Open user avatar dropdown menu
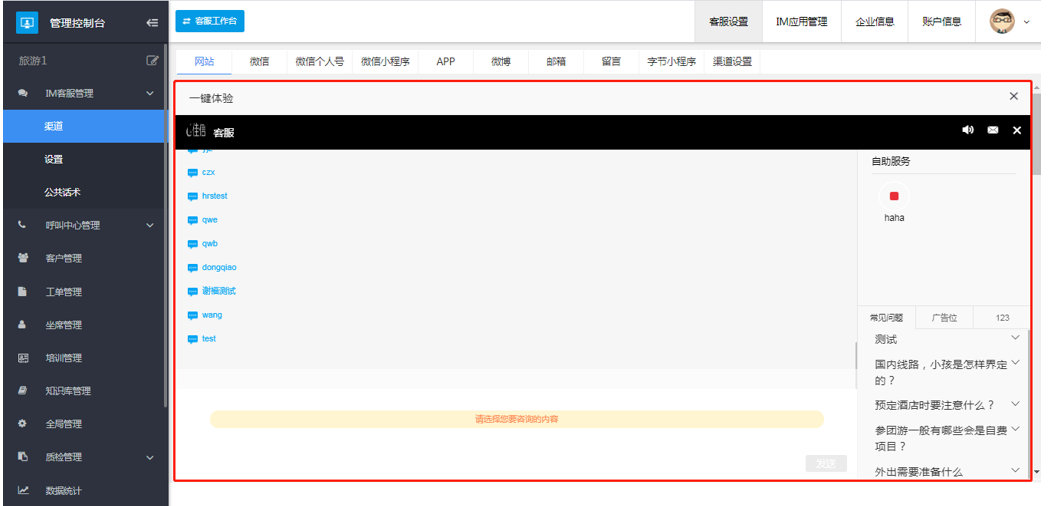This screenshot has width=1051, height=506. (x=1009, y=22)
